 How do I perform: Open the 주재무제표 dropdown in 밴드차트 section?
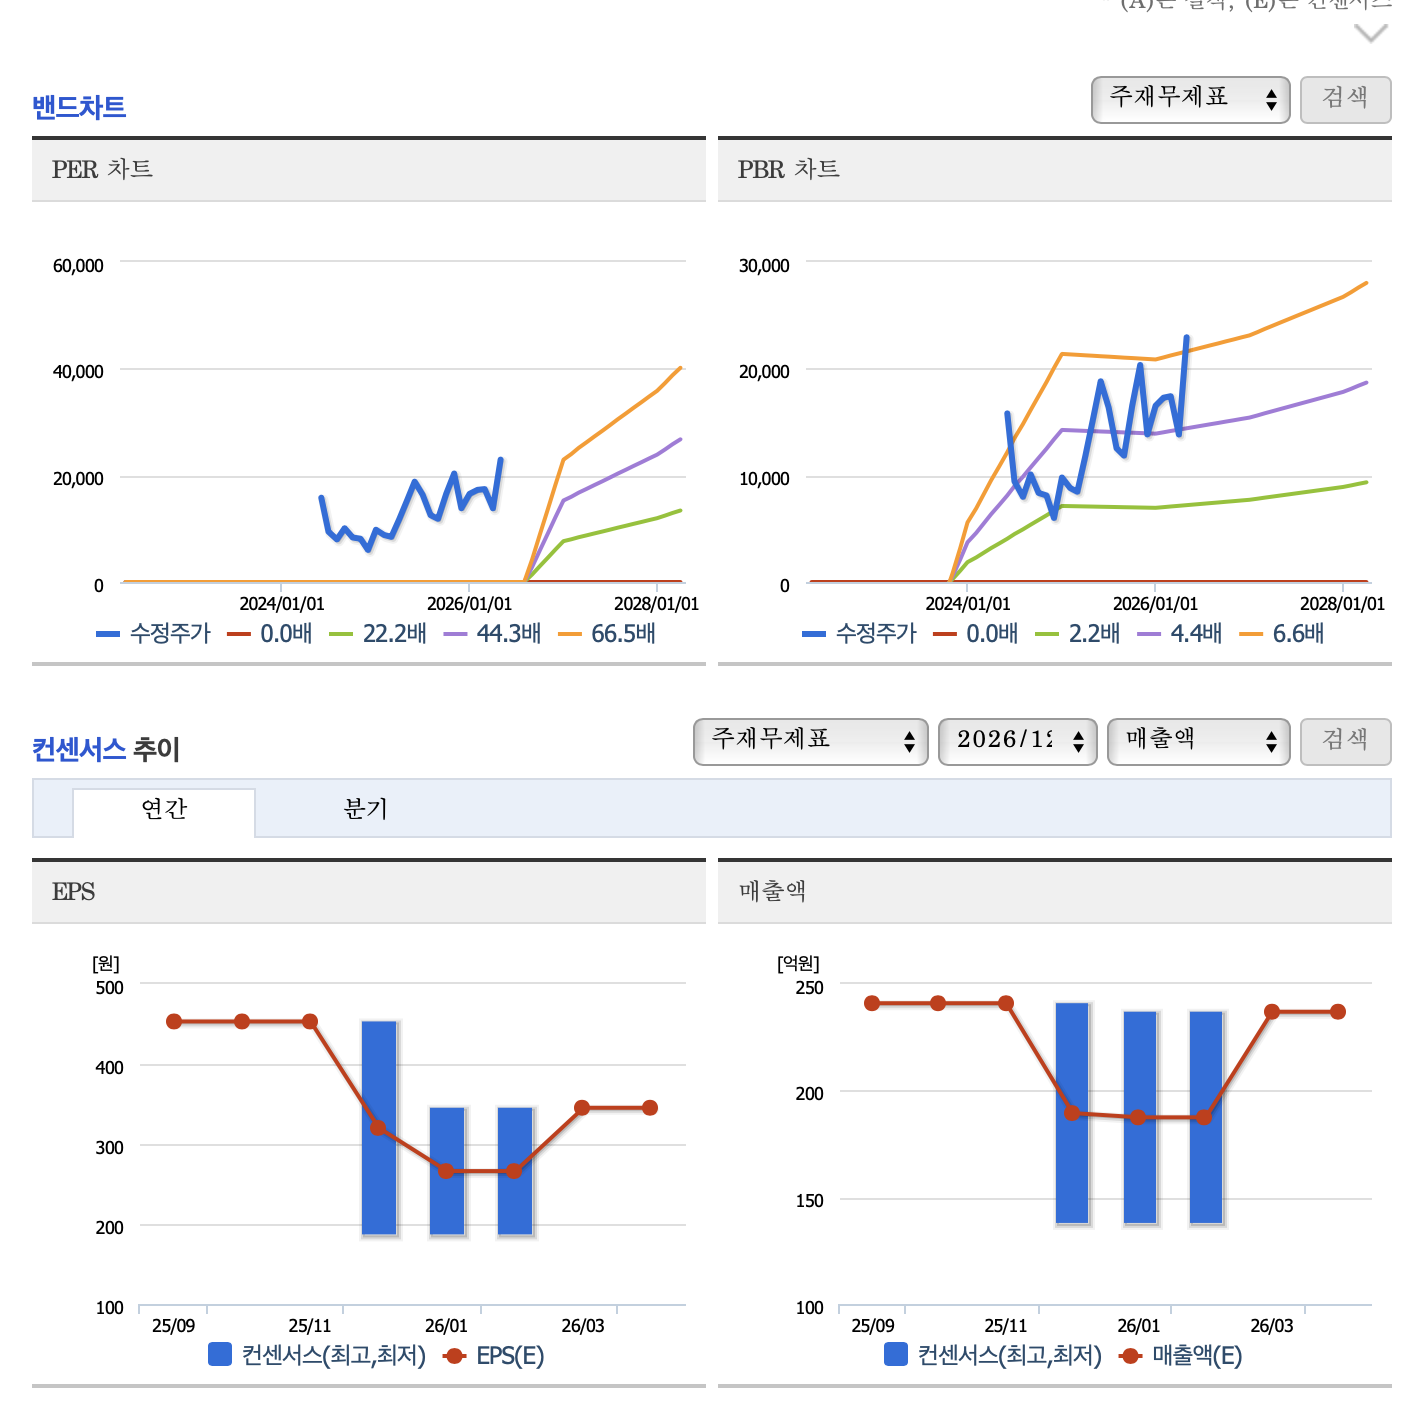[1190, 99]
